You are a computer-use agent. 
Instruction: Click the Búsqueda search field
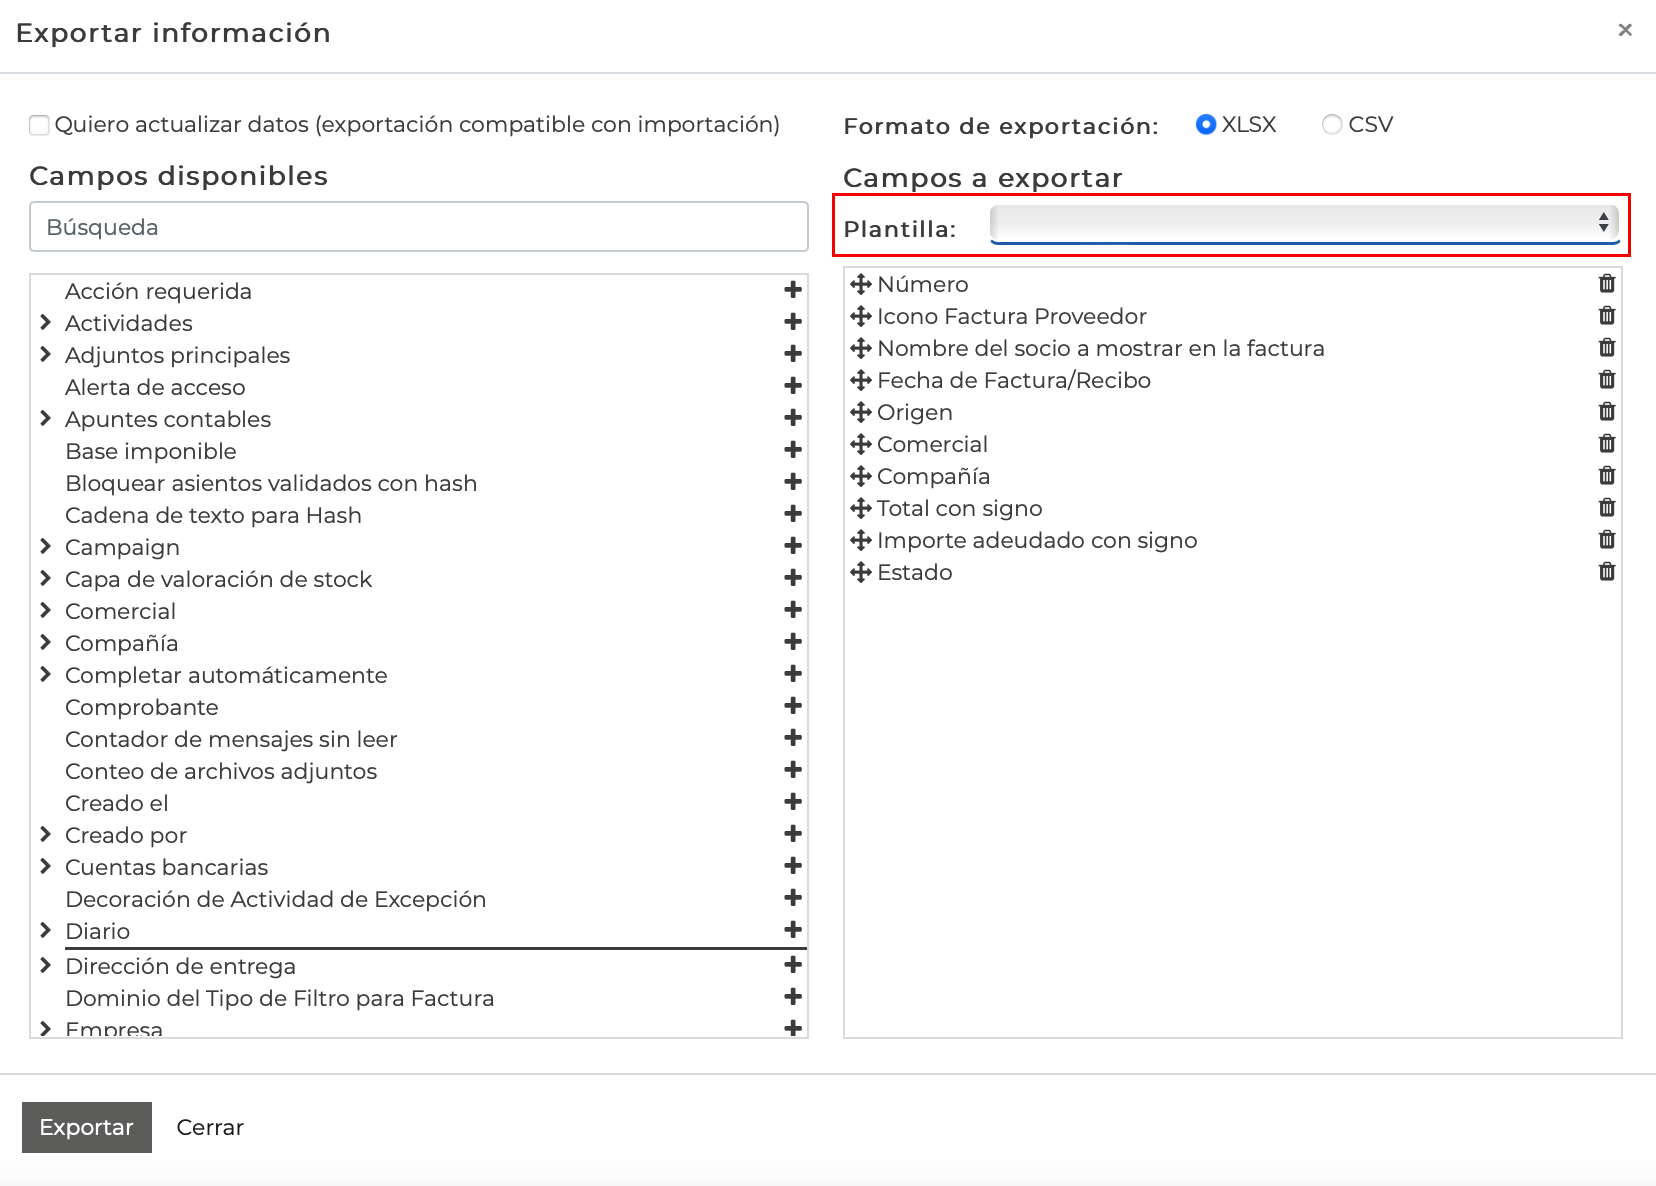(x=418, y=227)
